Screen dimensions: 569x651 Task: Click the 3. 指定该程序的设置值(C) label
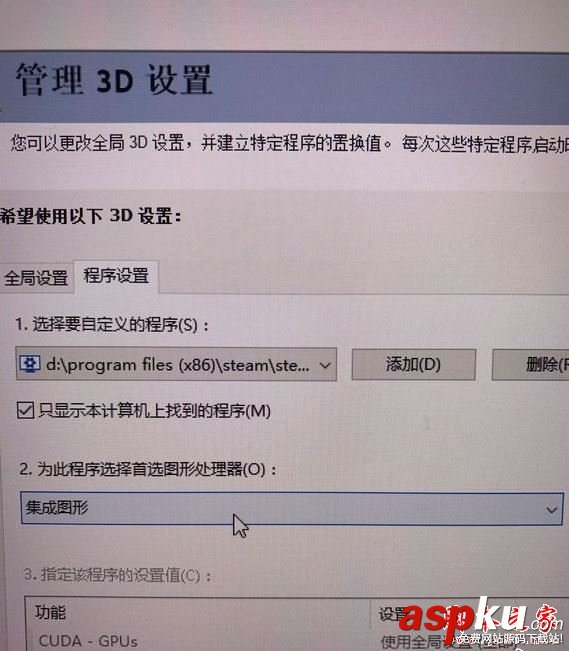pos(117,575)
